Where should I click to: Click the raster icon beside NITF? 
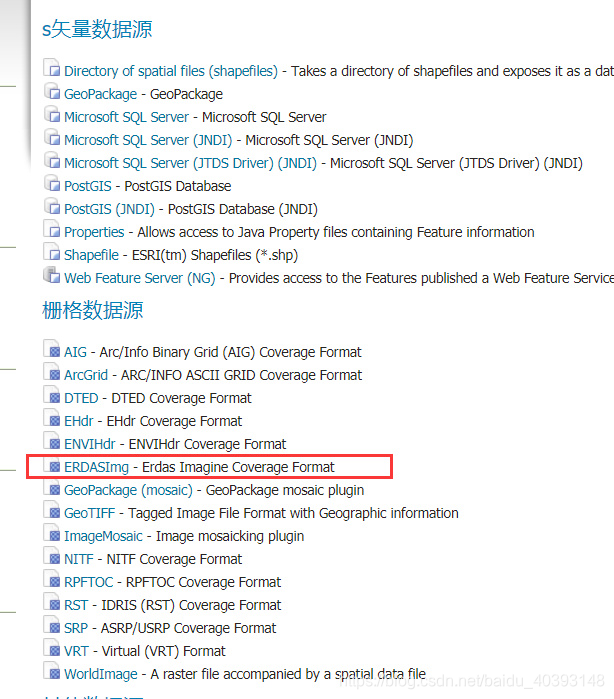52,557
